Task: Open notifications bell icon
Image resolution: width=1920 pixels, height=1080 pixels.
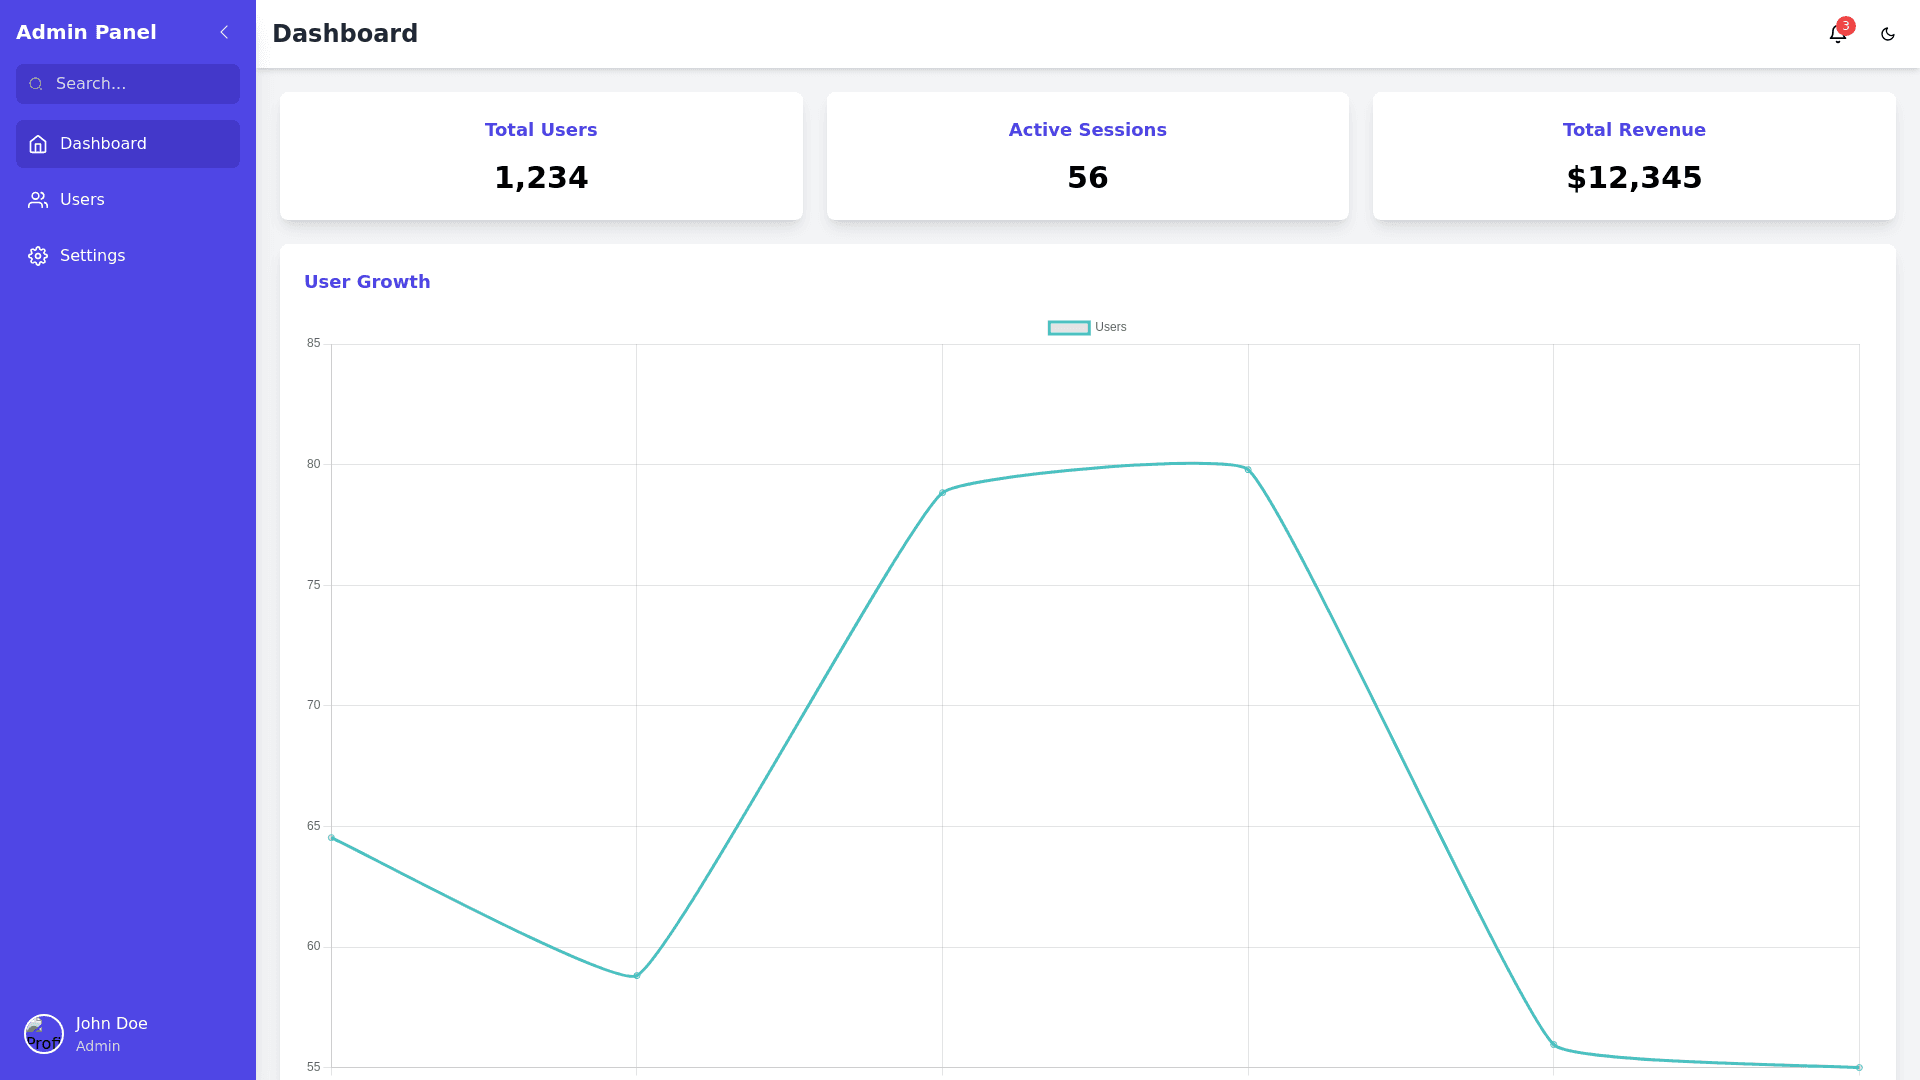Action: click(1836, 35)
